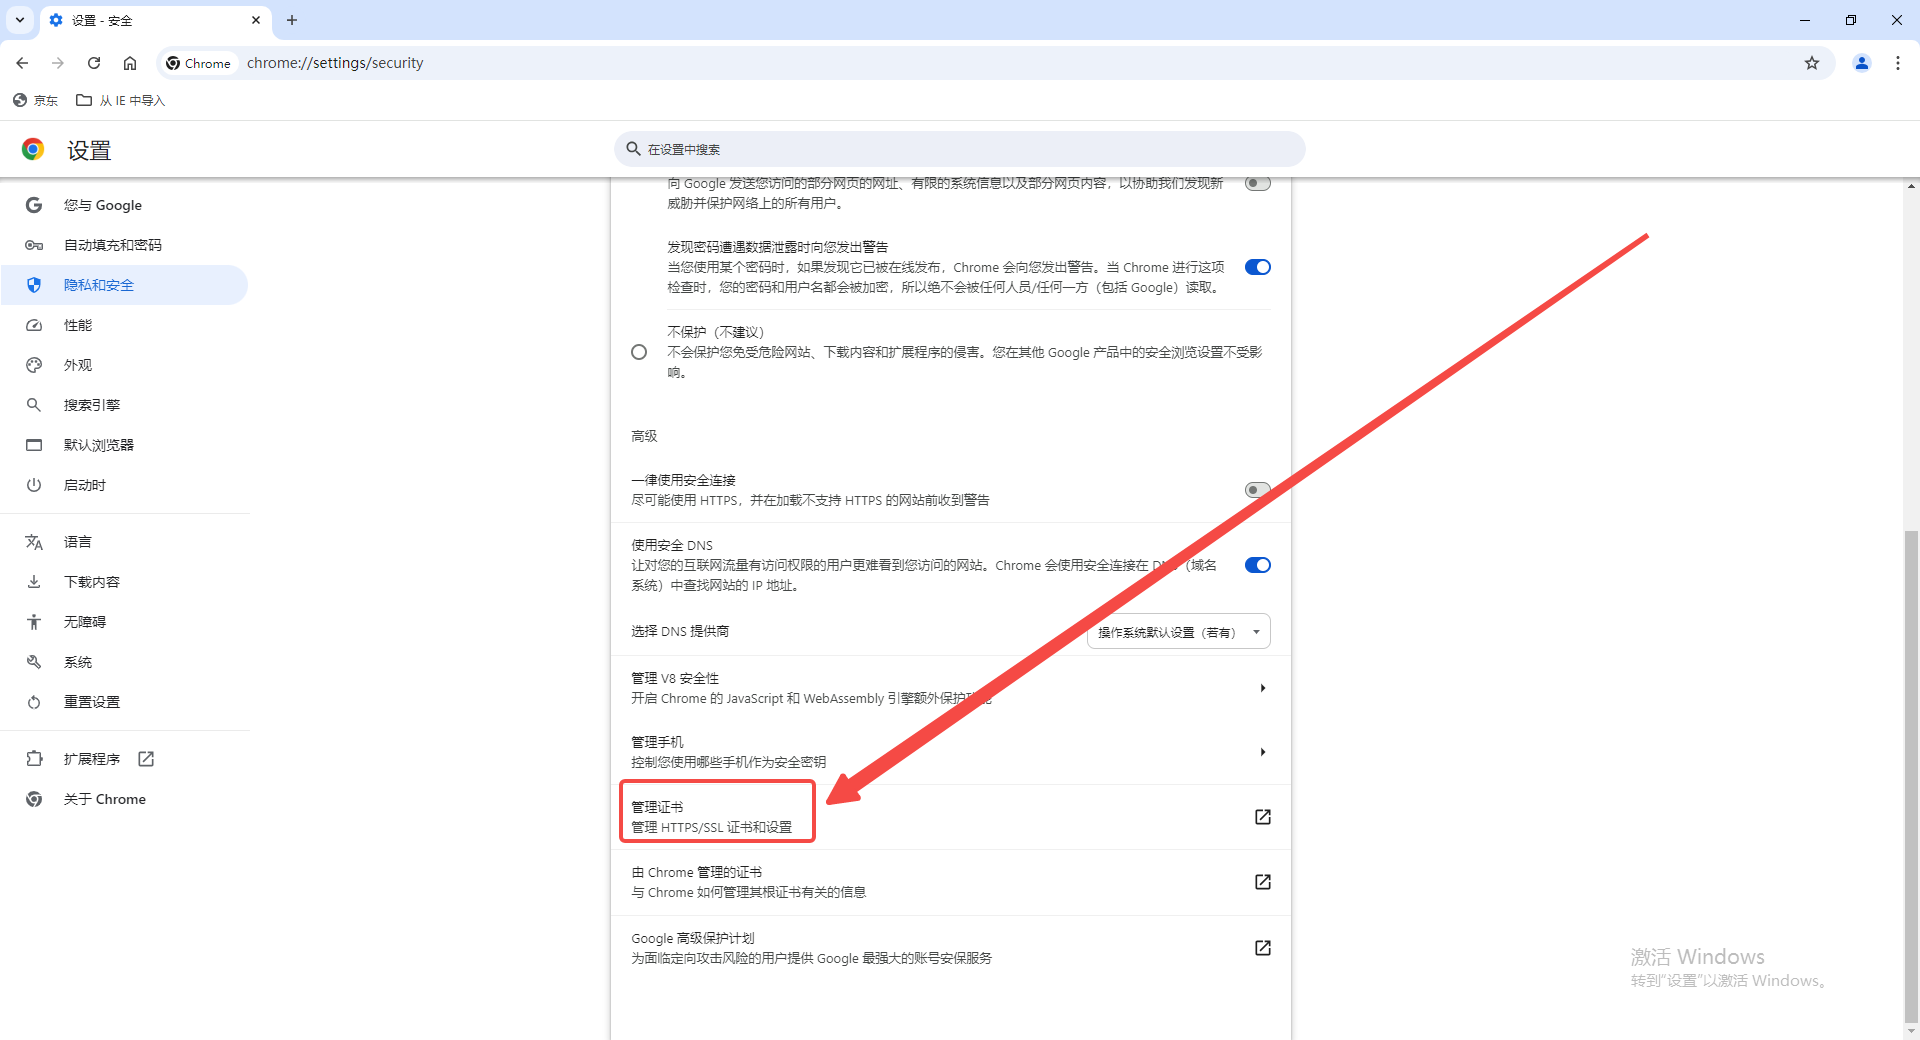Open the 从 IE 中导入 bookmarks folder
This screenshot has height=1040, width=1920.
point(121,100)
